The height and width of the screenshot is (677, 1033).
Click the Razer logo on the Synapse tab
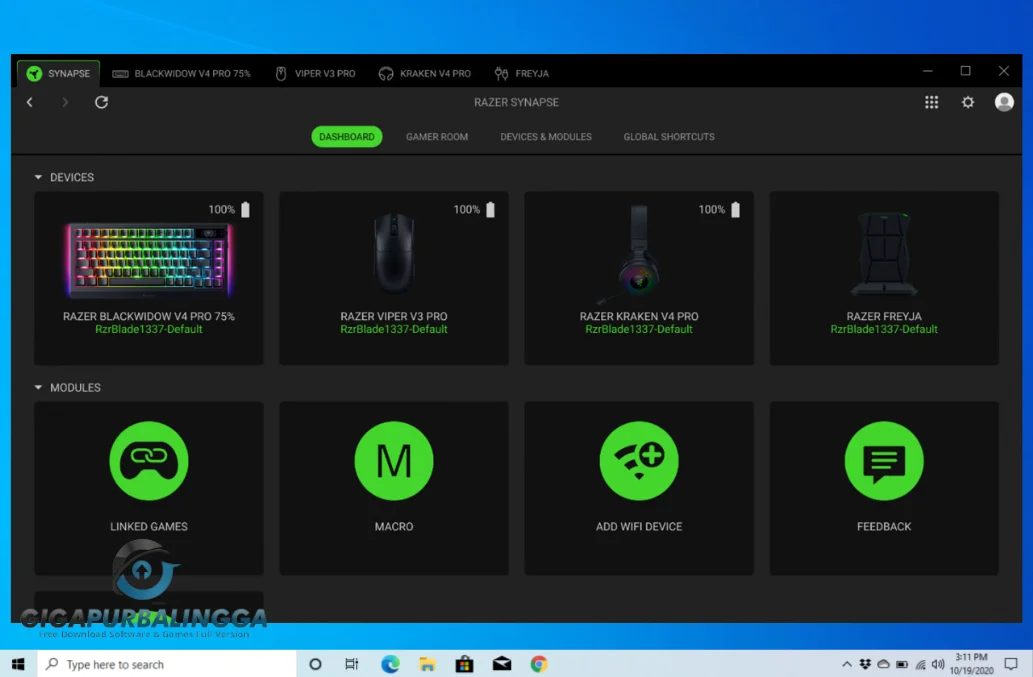click(31, 72)
